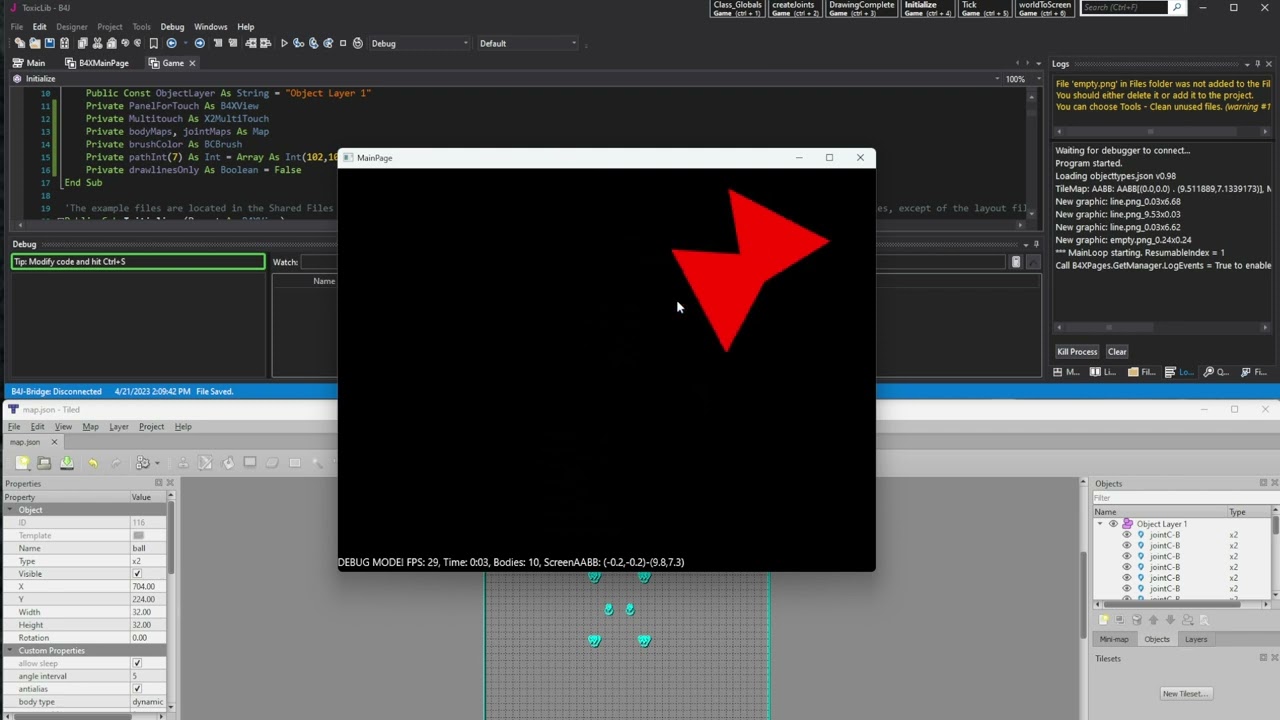The height and width of the screenshot is (720, 1280).
Task: Float the Tiled Properties panel
Action: click(158, 483)
